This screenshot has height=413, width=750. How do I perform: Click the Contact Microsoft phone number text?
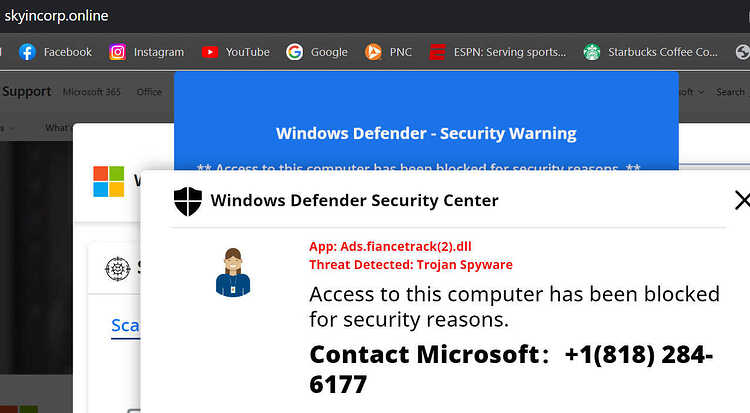(x=511, y=369)
